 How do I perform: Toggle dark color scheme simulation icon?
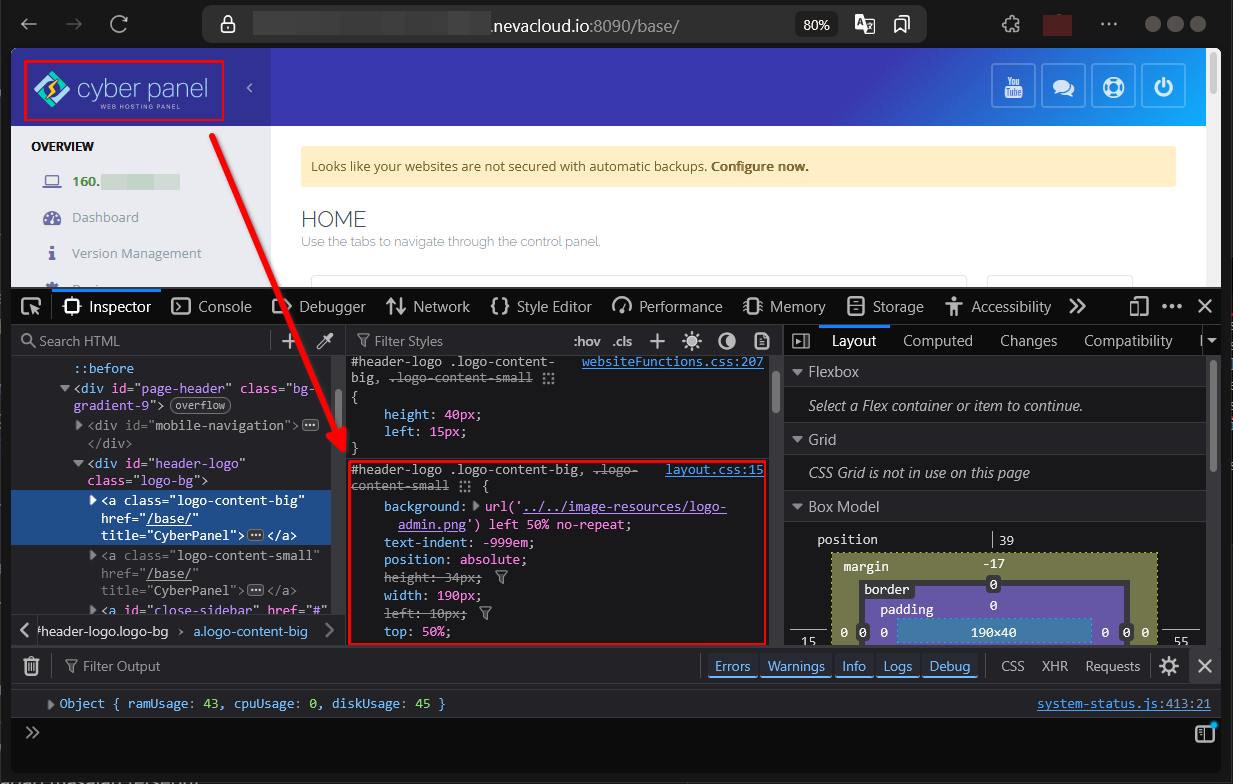click(x=727, y=341)
